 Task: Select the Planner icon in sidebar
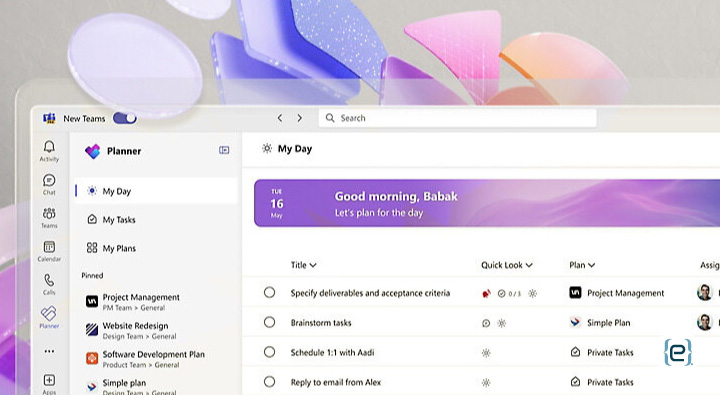49,313
